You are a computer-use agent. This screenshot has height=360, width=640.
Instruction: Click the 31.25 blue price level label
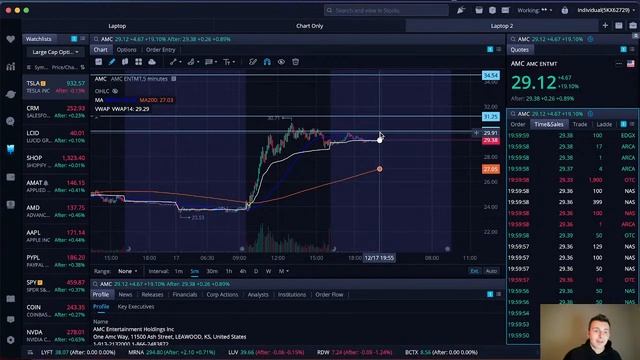(491, 117)
